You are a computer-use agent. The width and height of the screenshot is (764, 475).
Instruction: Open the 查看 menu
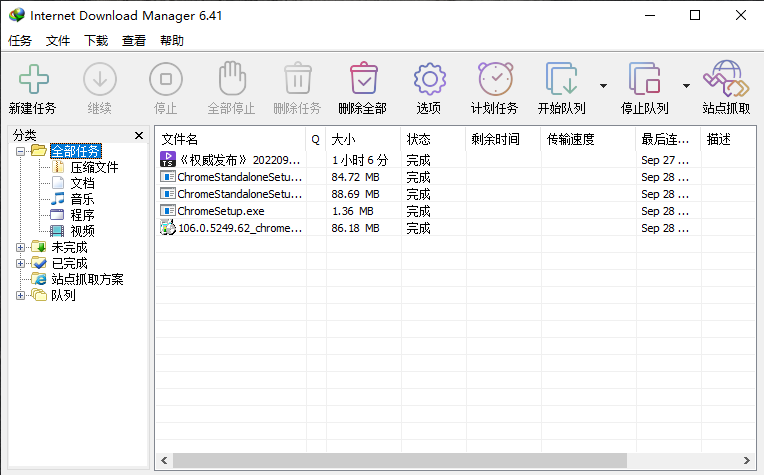click(x=134, y=40)
